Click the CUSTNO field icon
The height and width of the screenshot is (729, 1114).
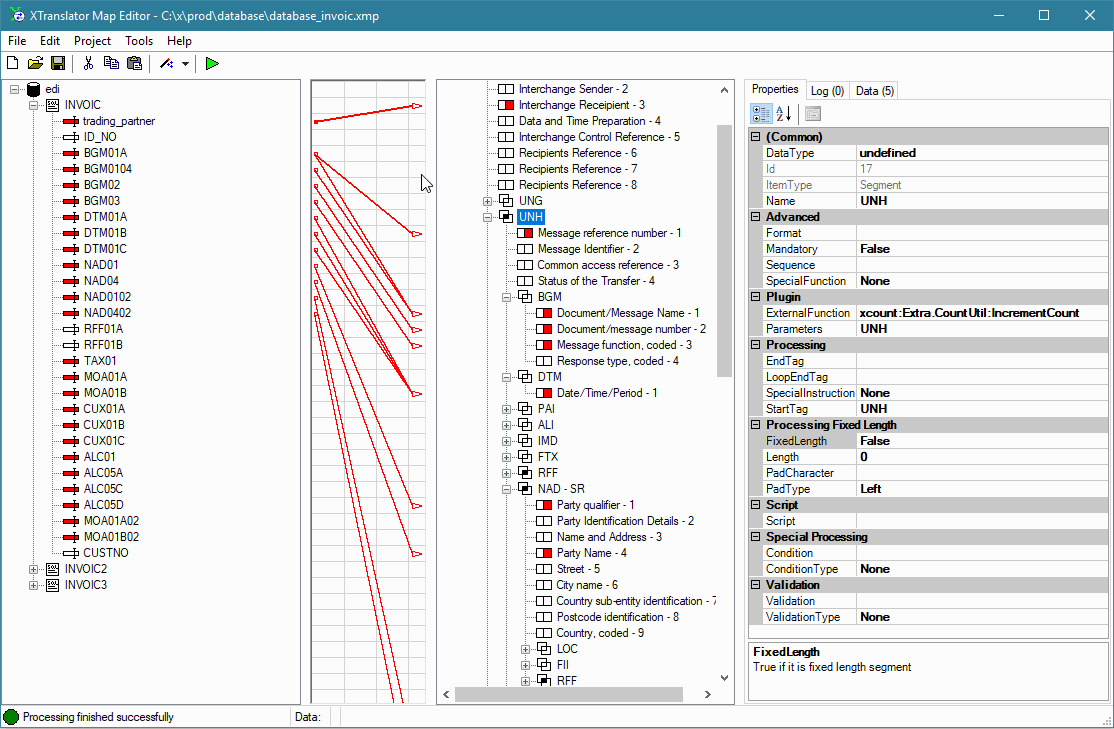coord(70,553)
